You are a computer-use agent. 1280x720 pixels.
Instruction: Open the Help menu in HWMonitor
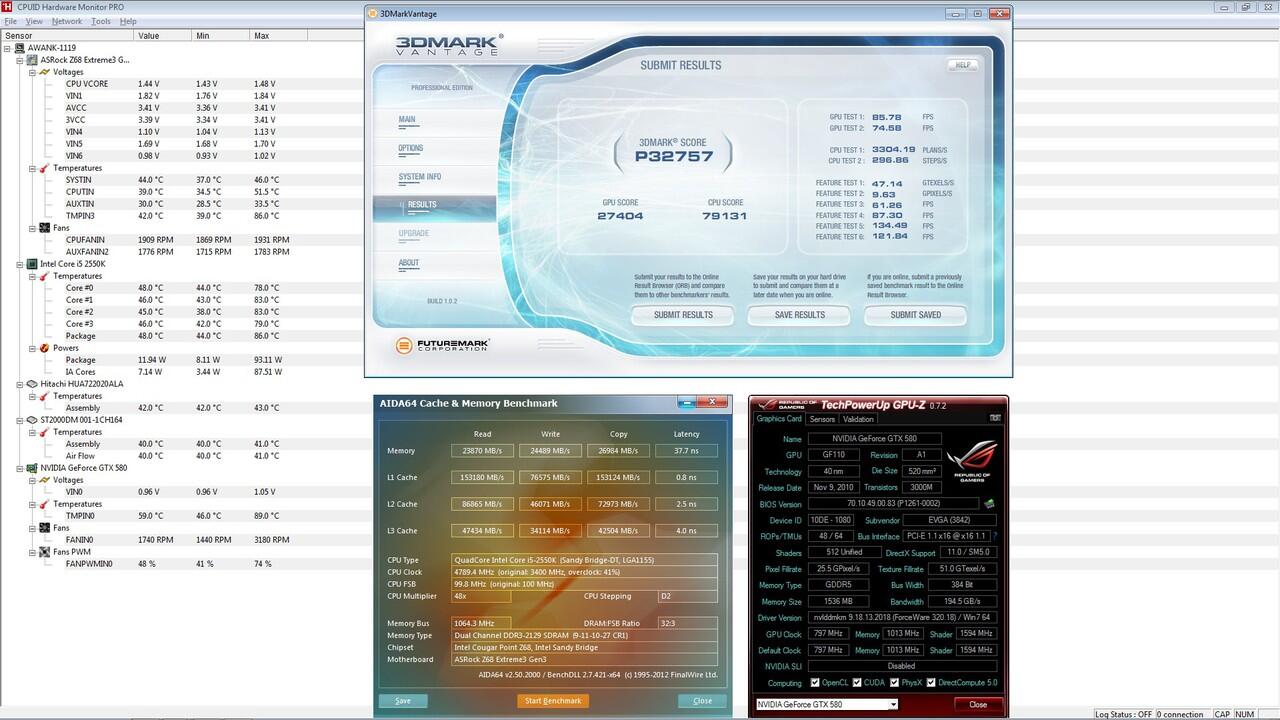click(x=128, y=21)
